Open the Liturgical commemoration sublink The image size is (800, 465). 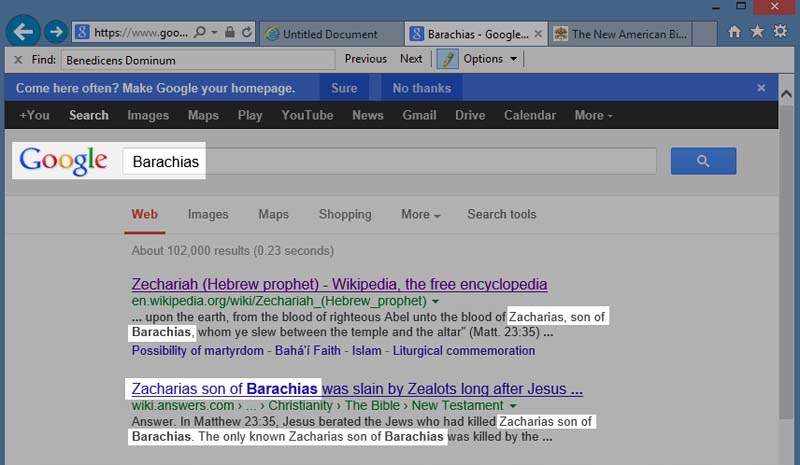pyautogui.click(x=464, y=351)
